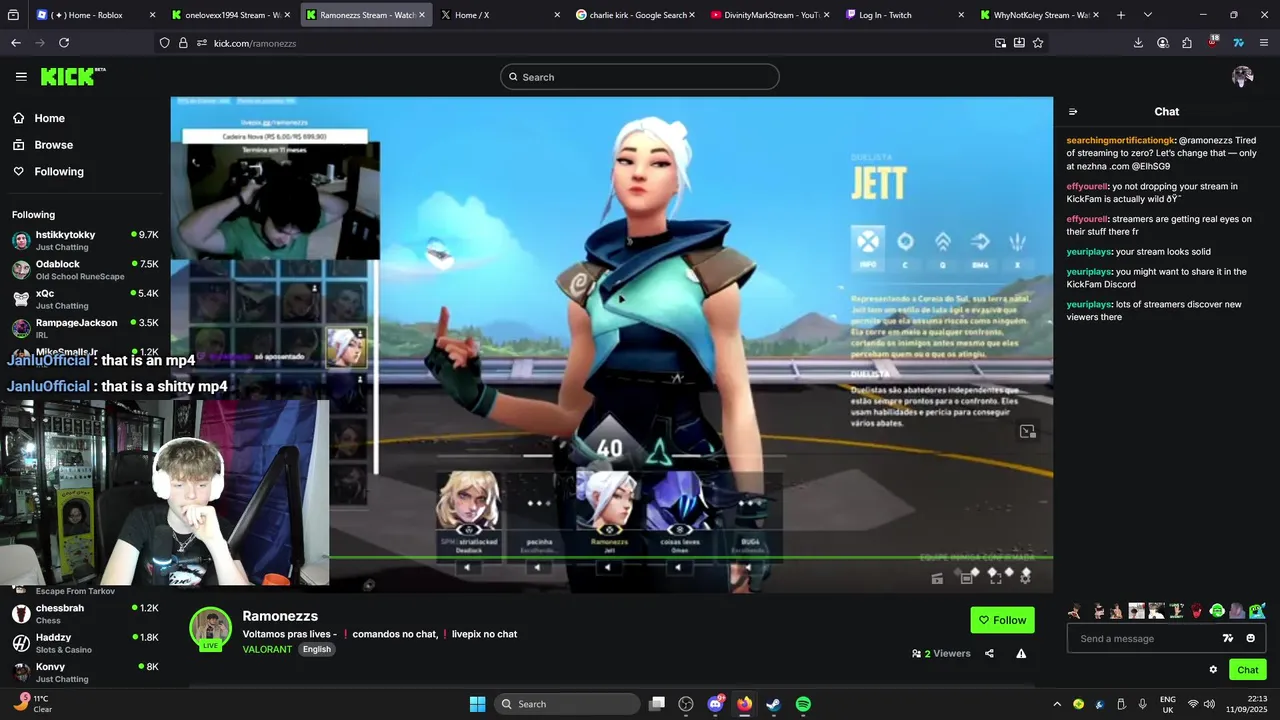Open Firefox downloads panel
This screenshot has height=720, width=1280.
pos(1138,43)
